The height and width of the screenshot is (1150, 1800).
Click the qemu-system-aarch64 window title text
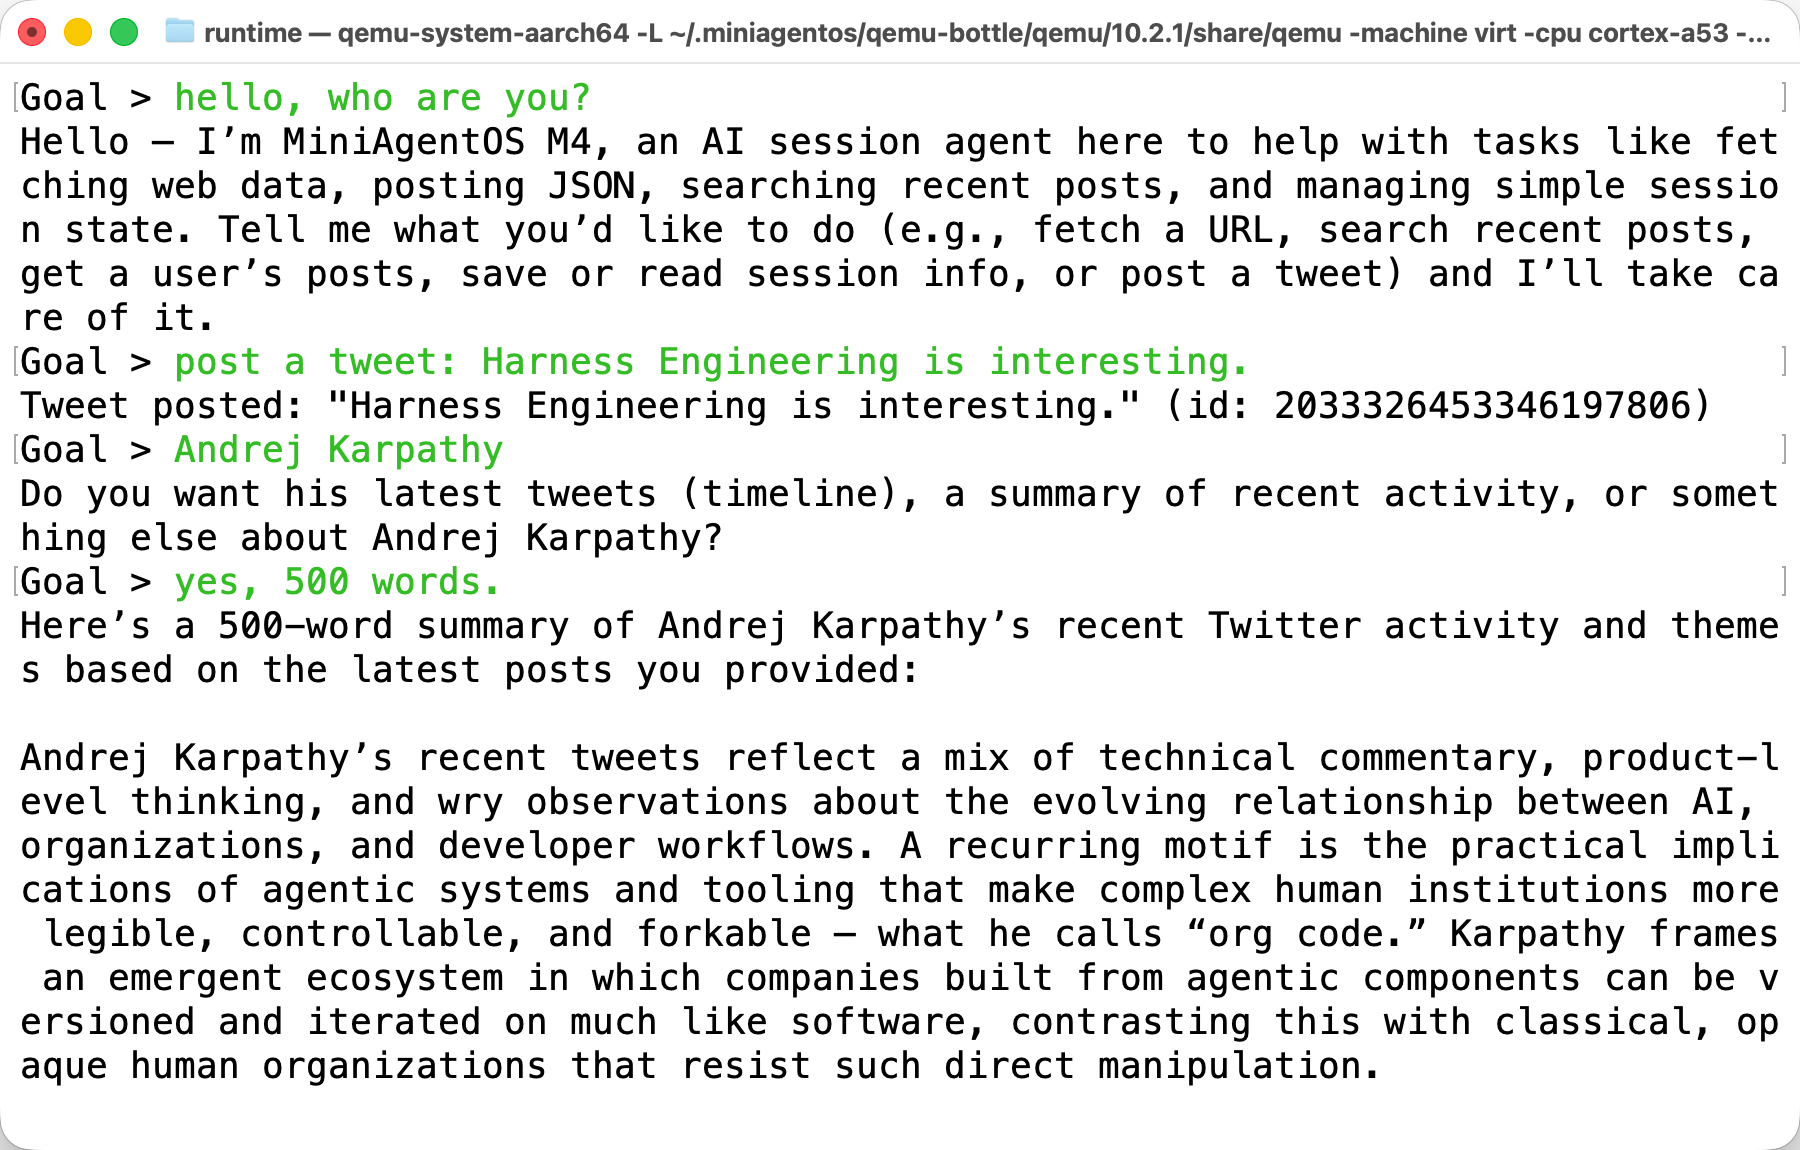985,33
